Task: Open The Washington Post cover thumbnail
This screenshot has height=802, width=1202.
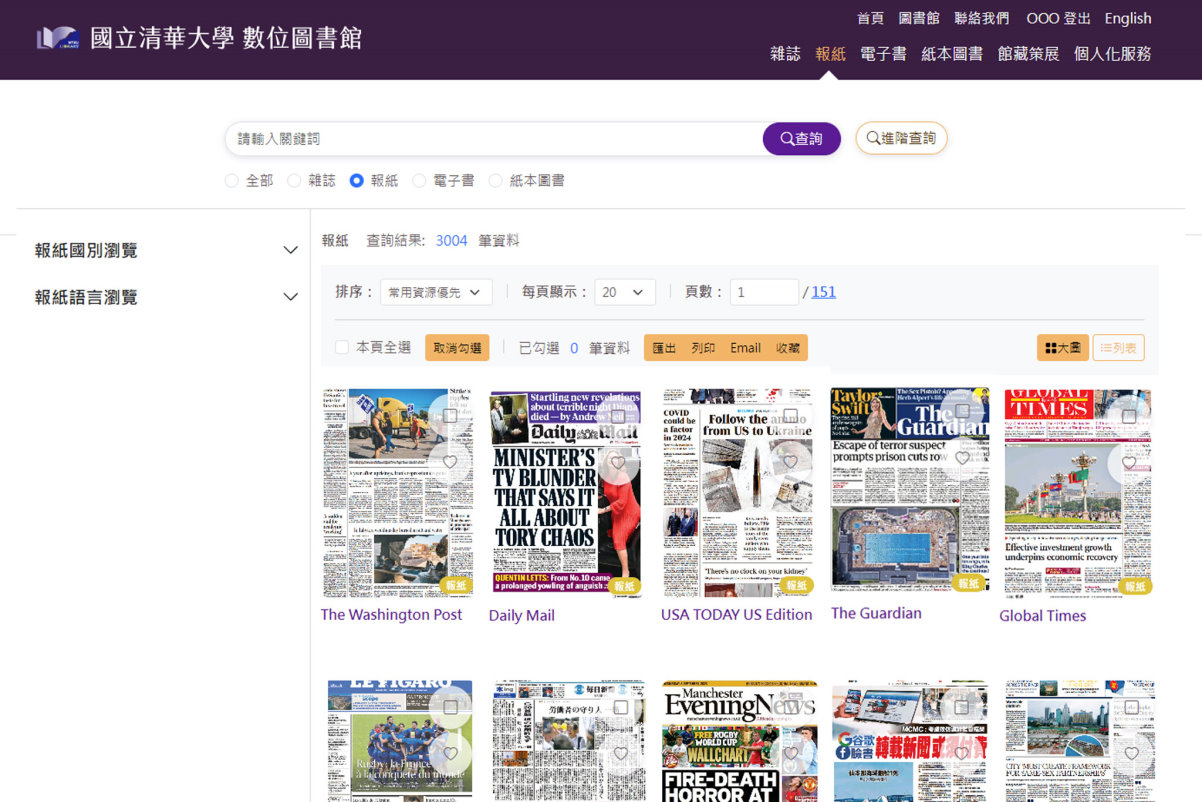Action: [x=397, y=493]
